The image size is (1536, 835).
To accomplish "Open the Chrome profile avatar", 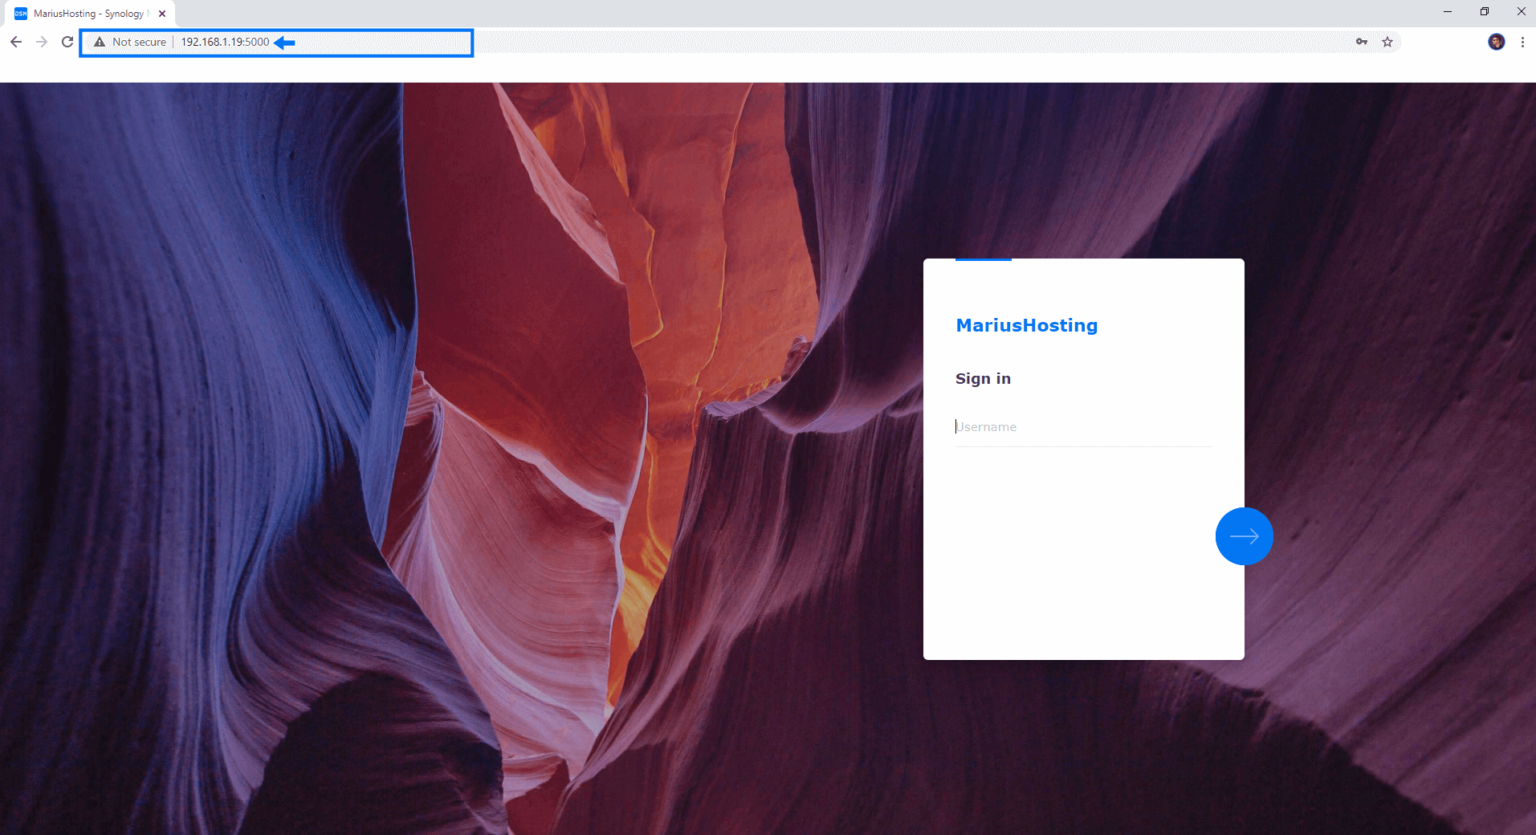I will (1496, 42).
